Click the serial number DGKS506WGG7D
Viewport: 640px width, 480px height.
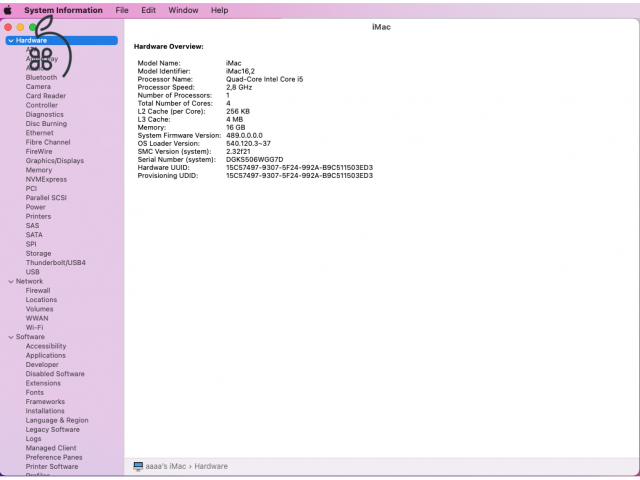click(x=255, y=160)
